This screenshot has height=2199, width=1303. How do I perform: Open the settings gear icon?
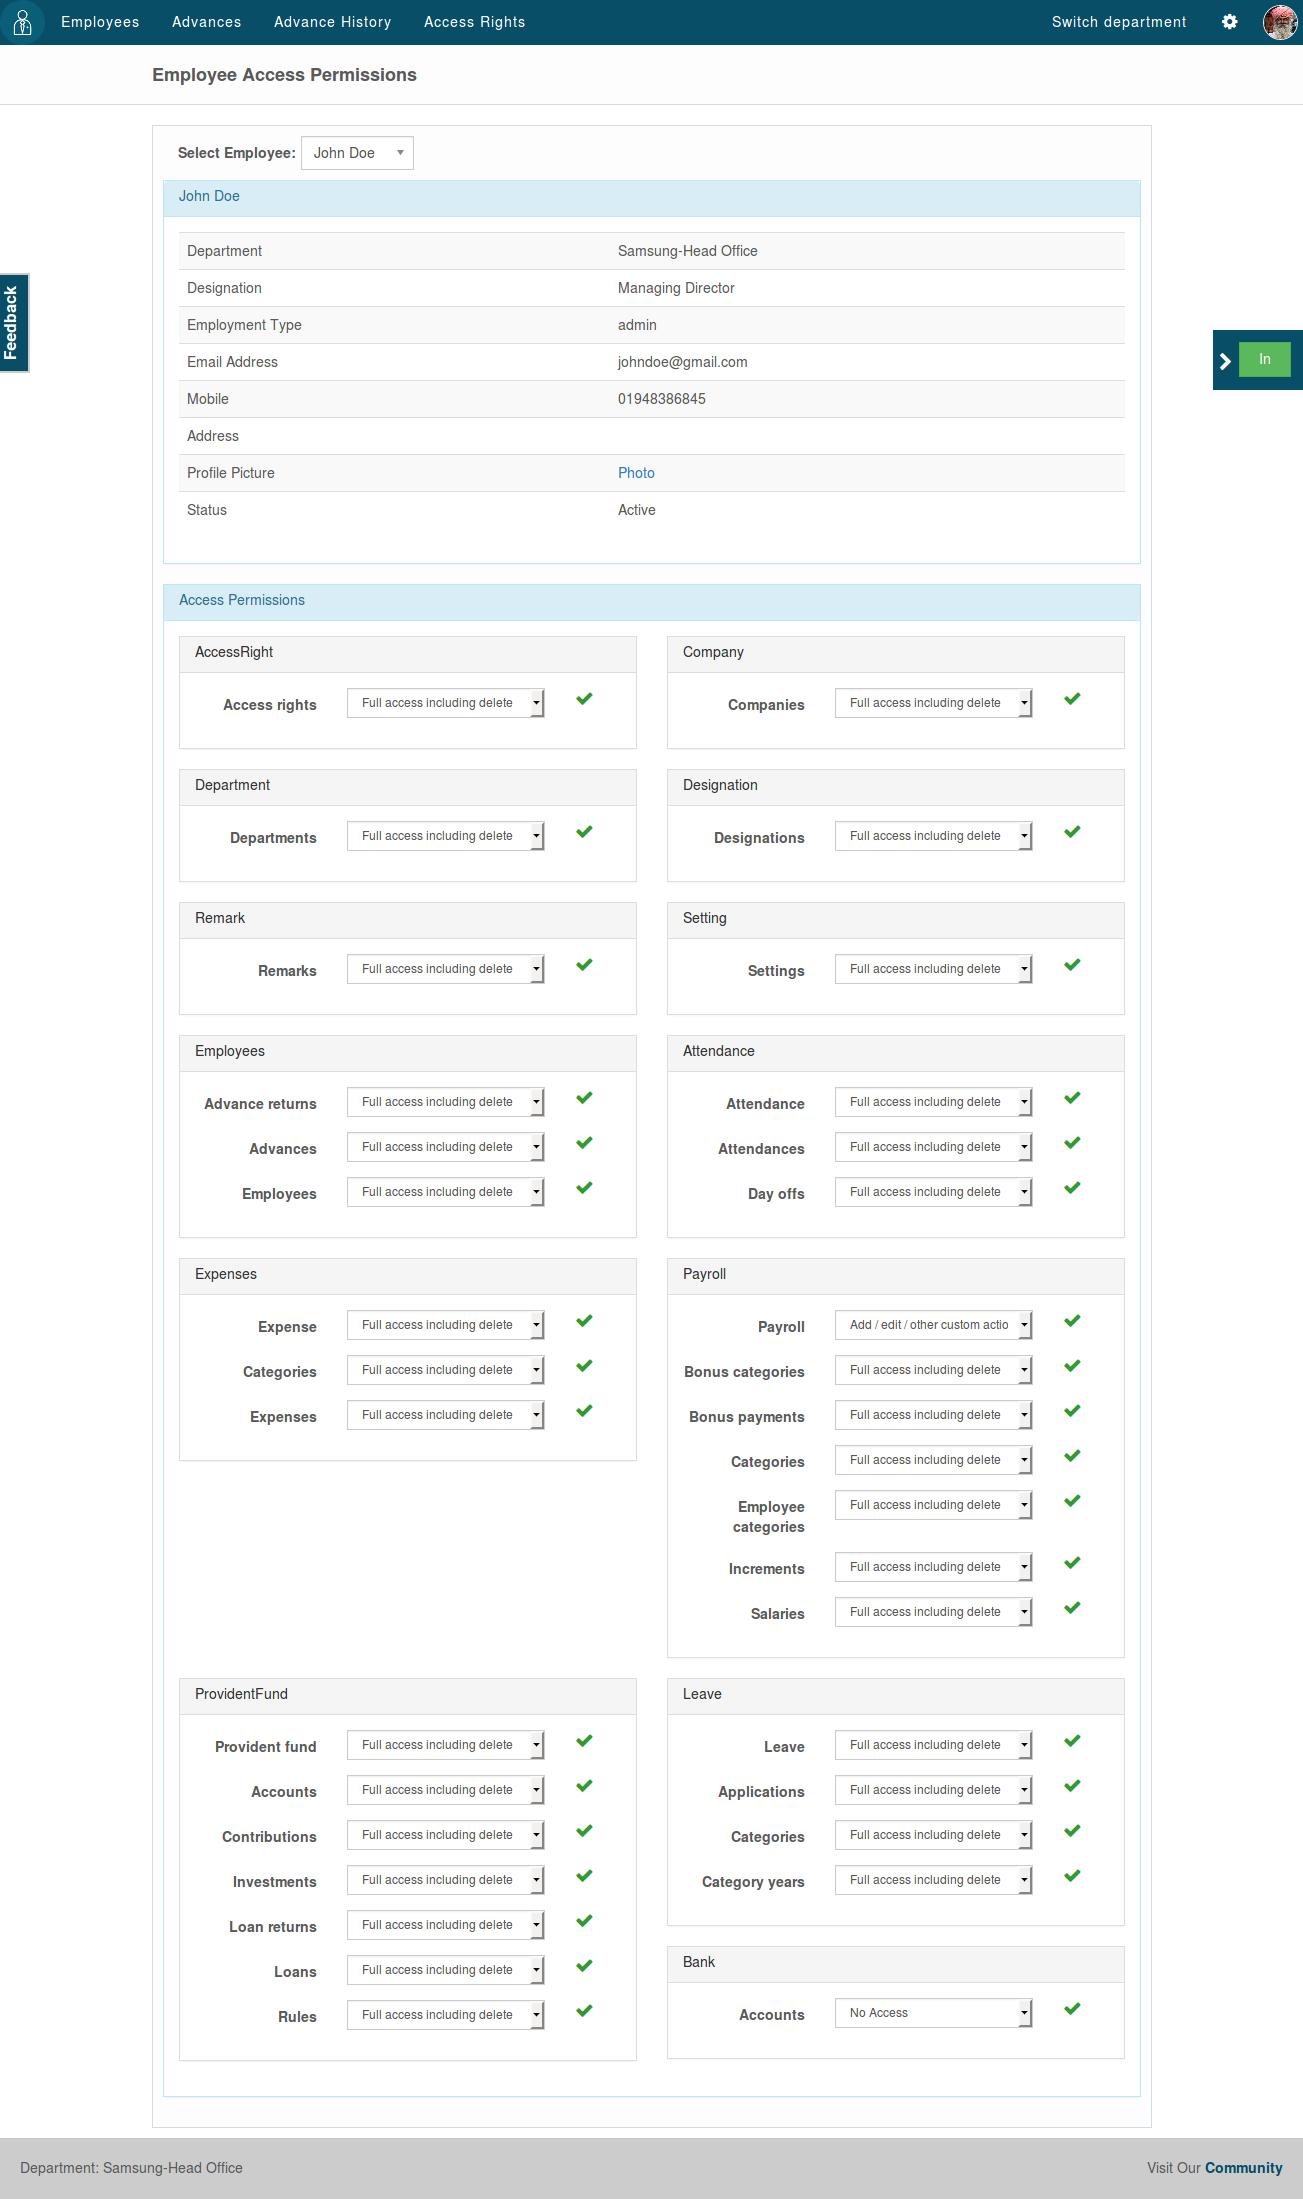[1229, 22]
